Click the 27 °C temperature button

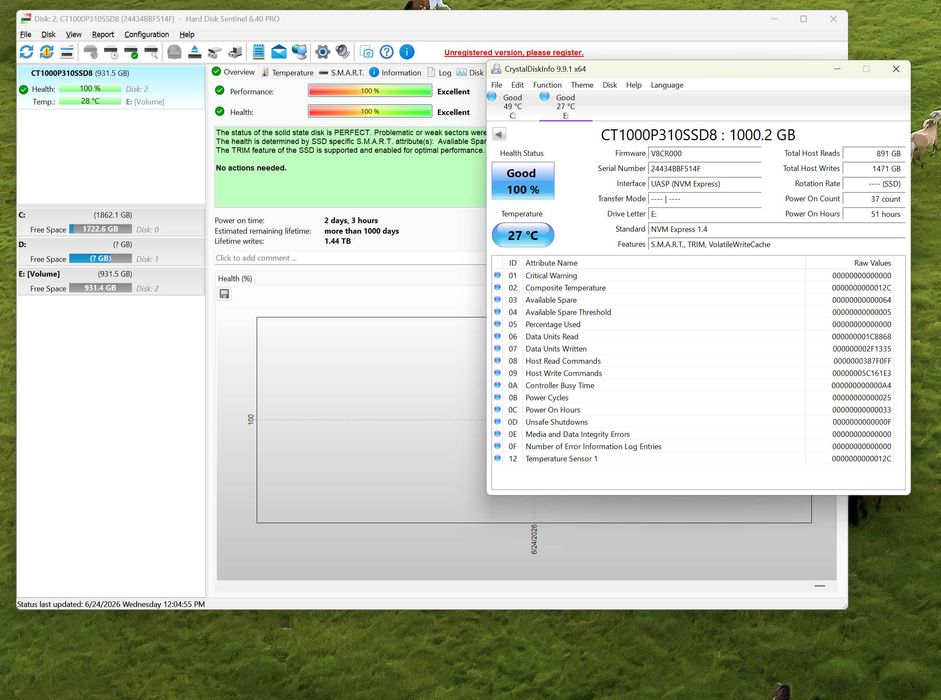coord(523,235)
